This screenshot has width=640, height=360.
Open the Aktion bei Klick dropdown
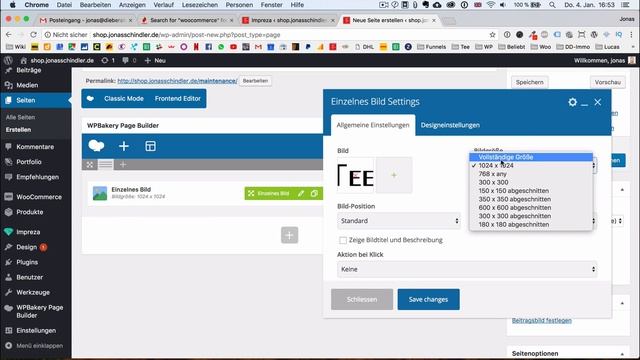467,269
